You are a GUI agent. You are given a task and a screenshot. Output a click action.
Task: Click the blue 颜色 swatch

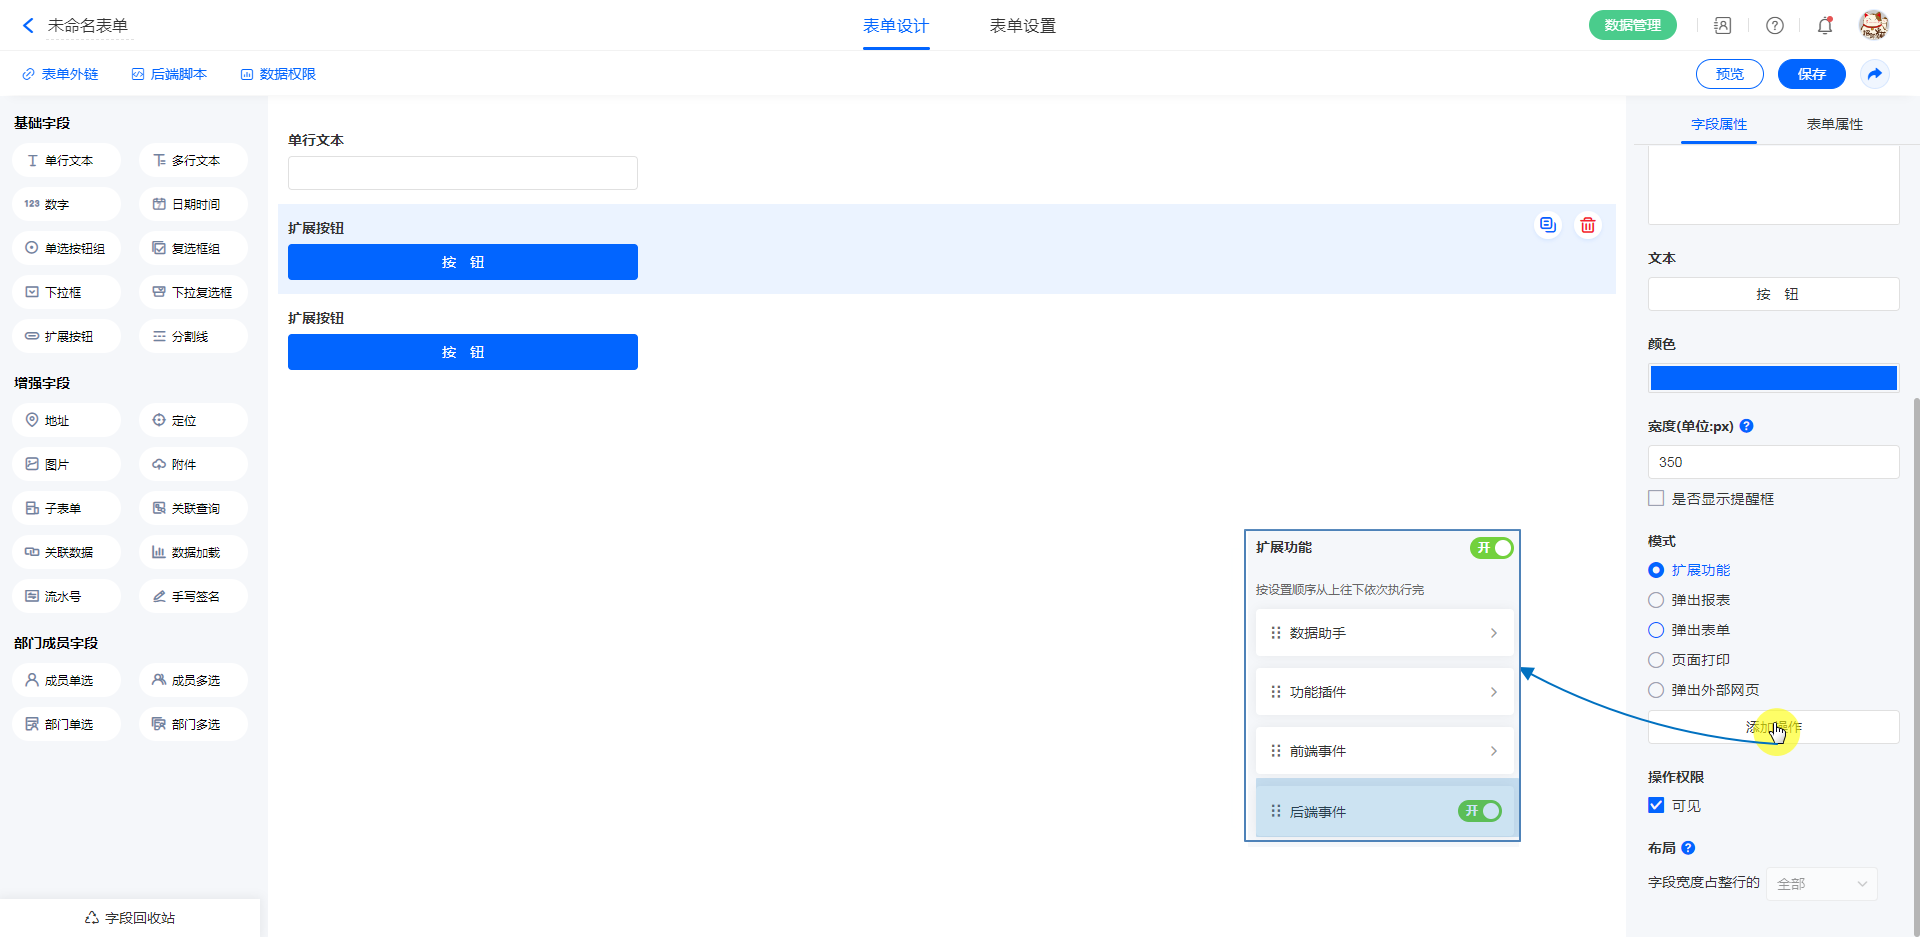point(1773,378)
